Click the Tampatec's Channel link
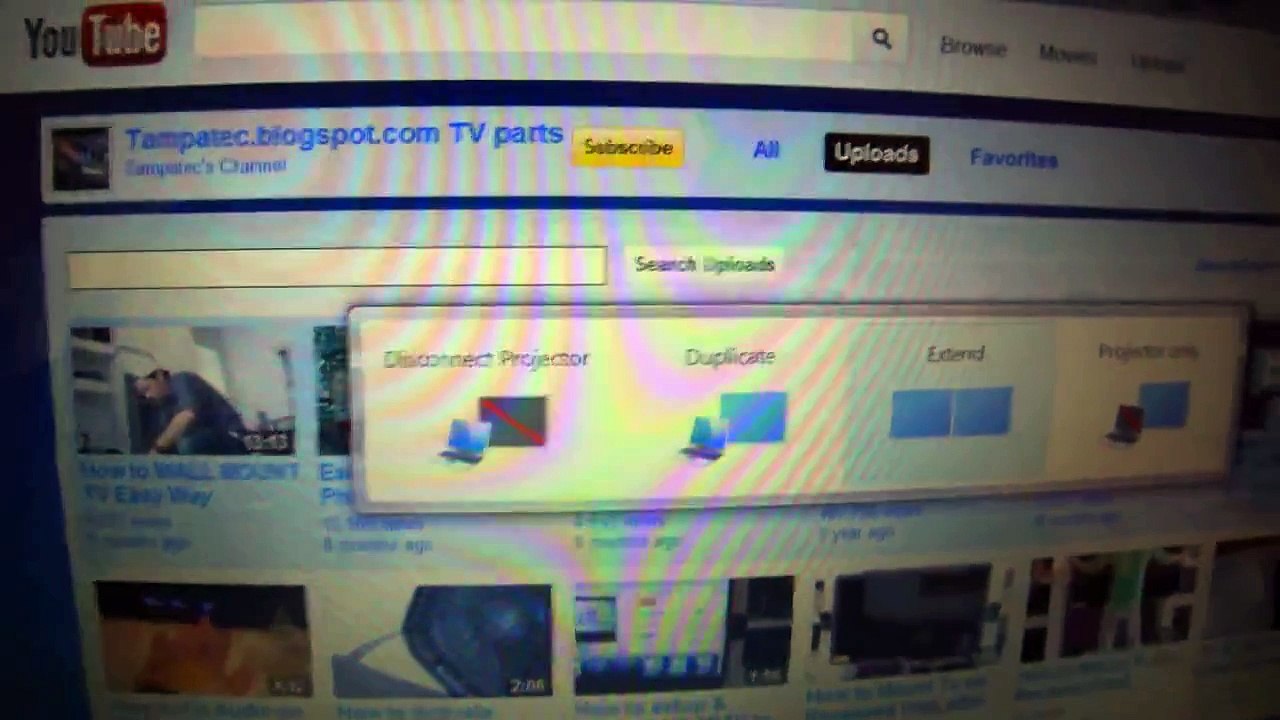The height and width of the screenshot is (720, 1280). (206, 167)
